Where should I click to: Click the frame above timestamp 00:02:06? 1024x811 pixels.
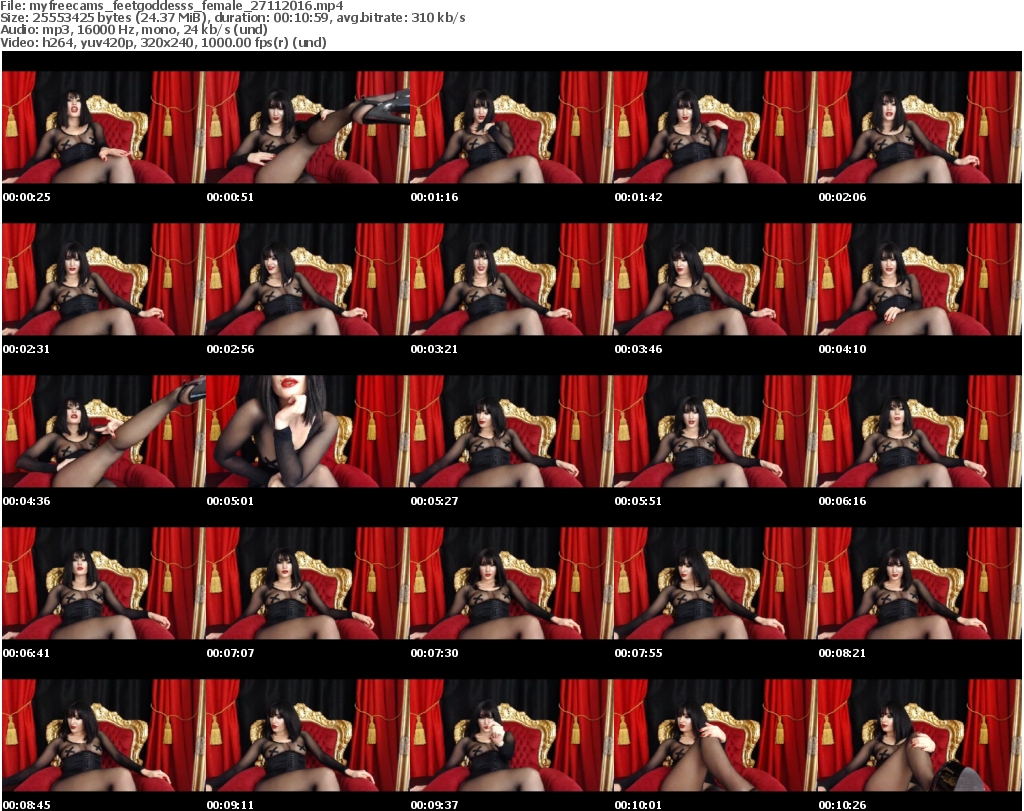(x=920, y=127)
